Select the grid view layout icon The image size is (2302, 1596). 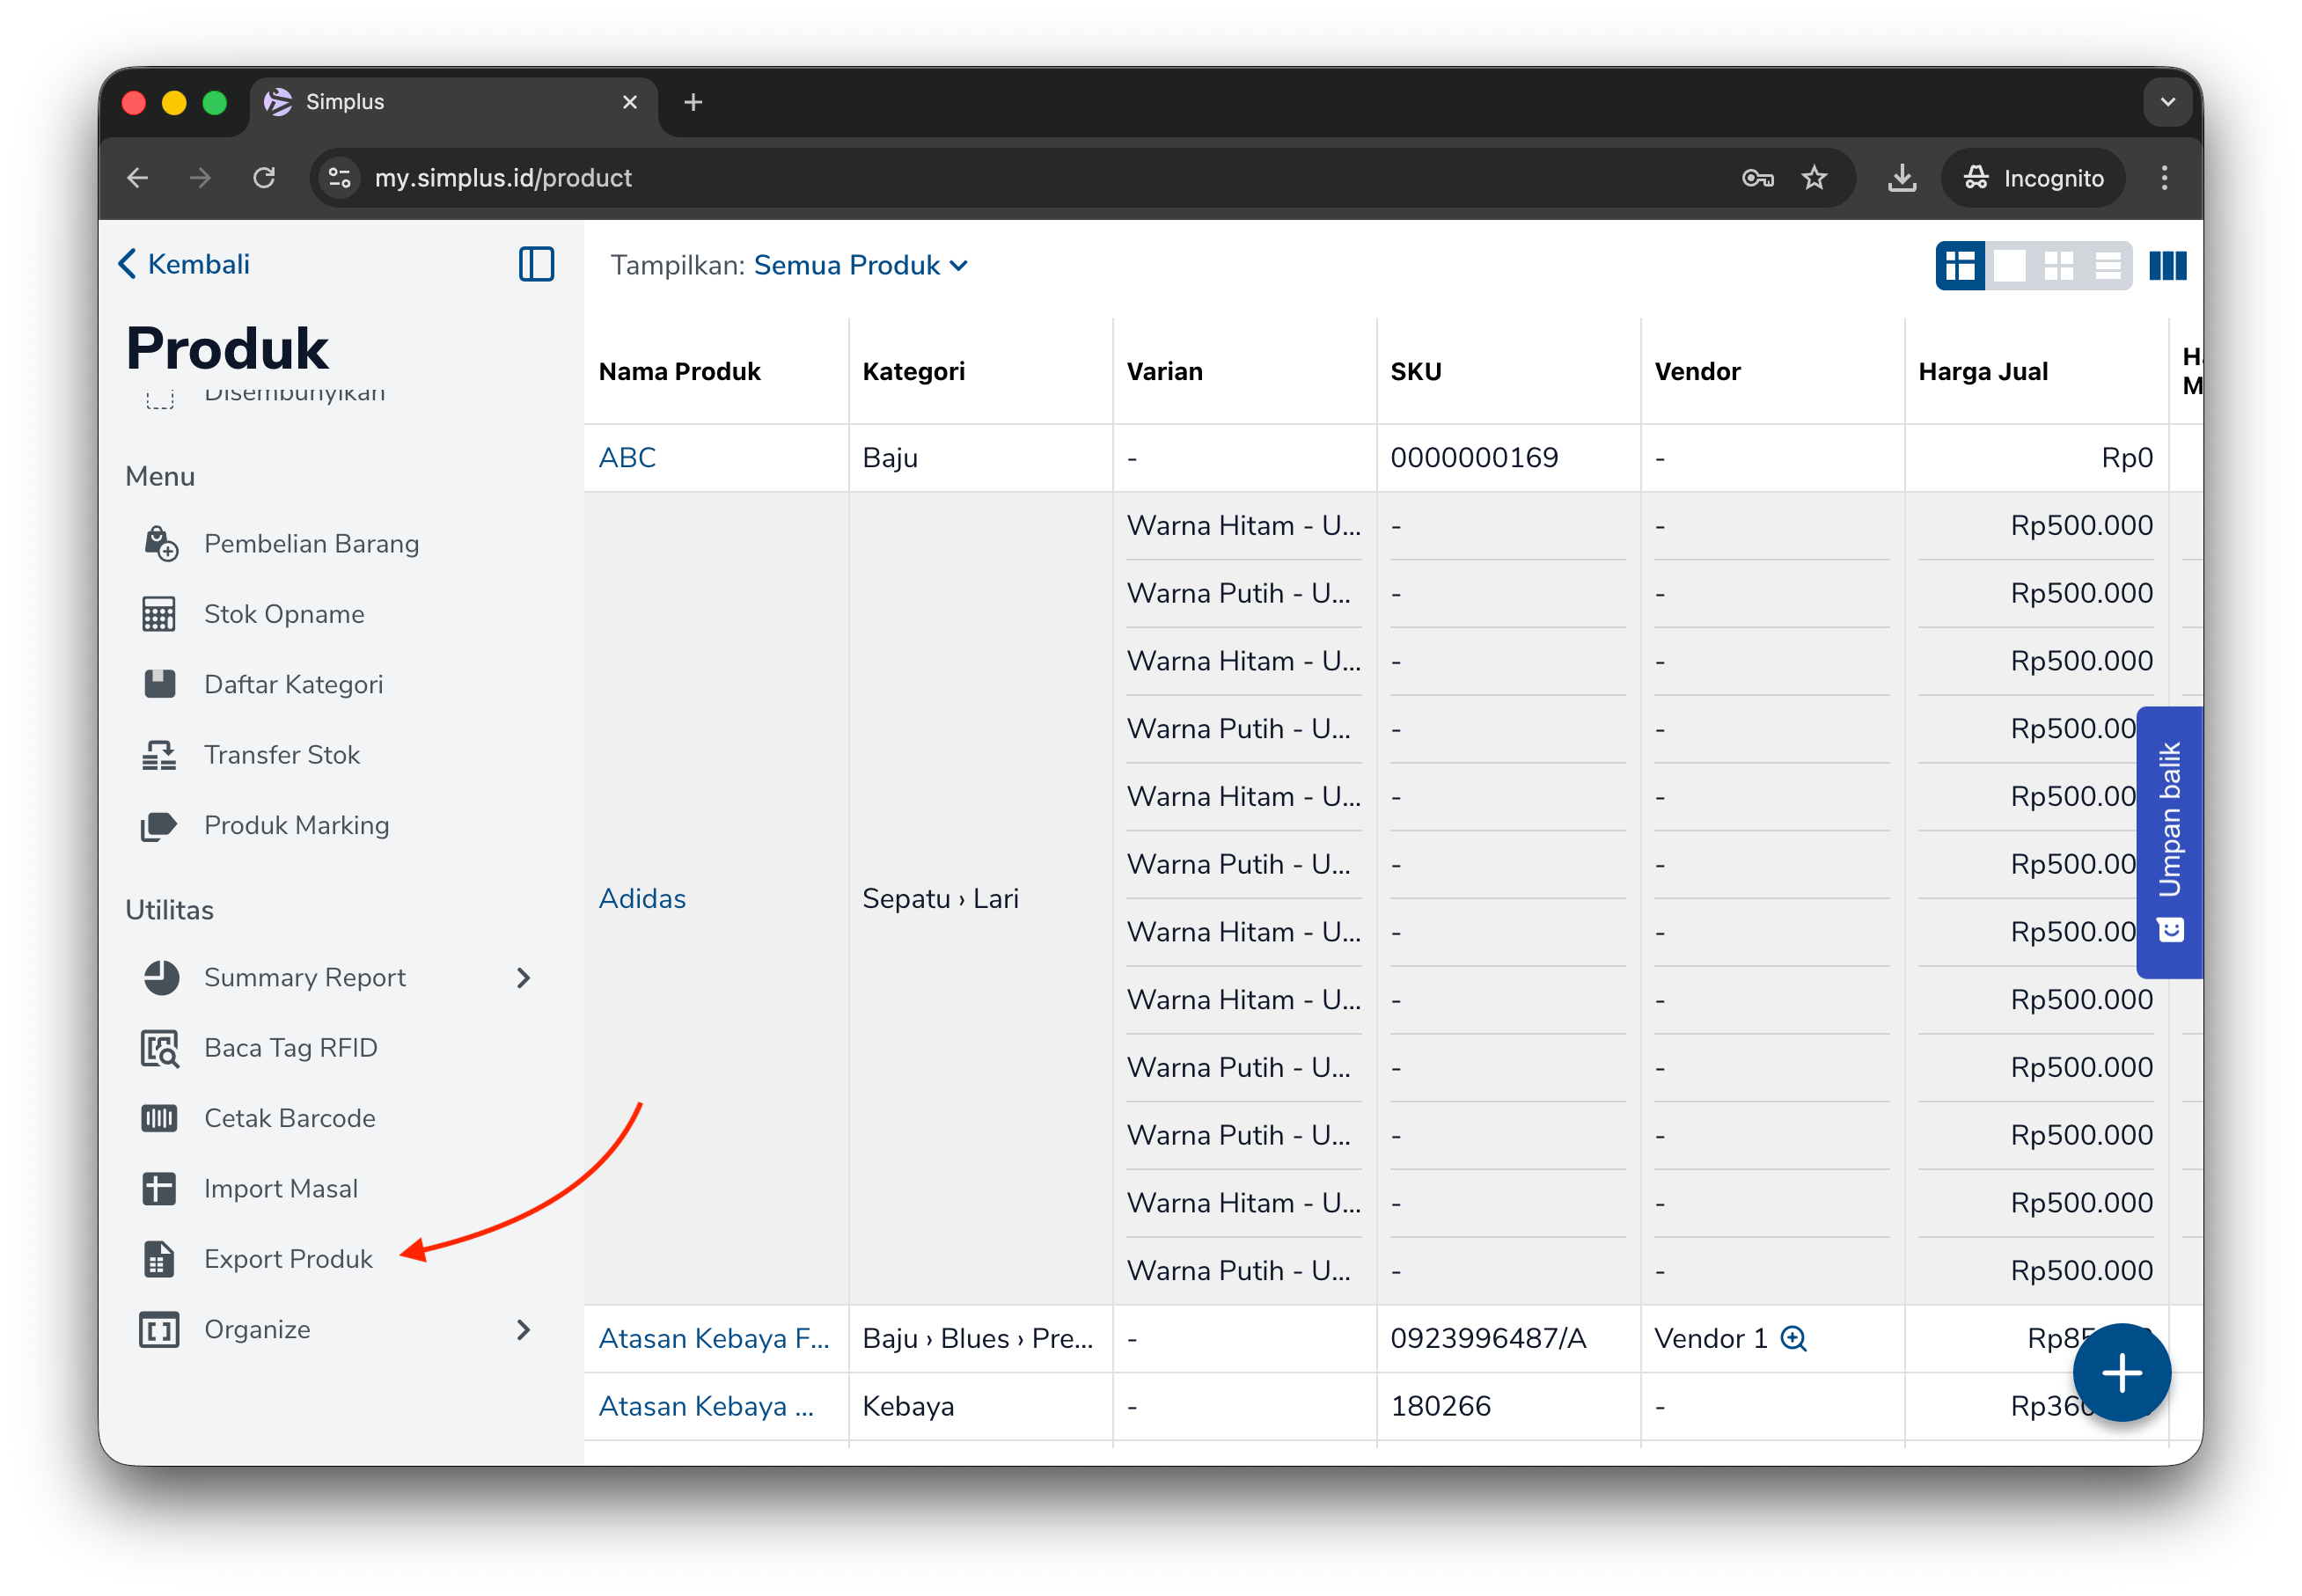click(2059, 266)
